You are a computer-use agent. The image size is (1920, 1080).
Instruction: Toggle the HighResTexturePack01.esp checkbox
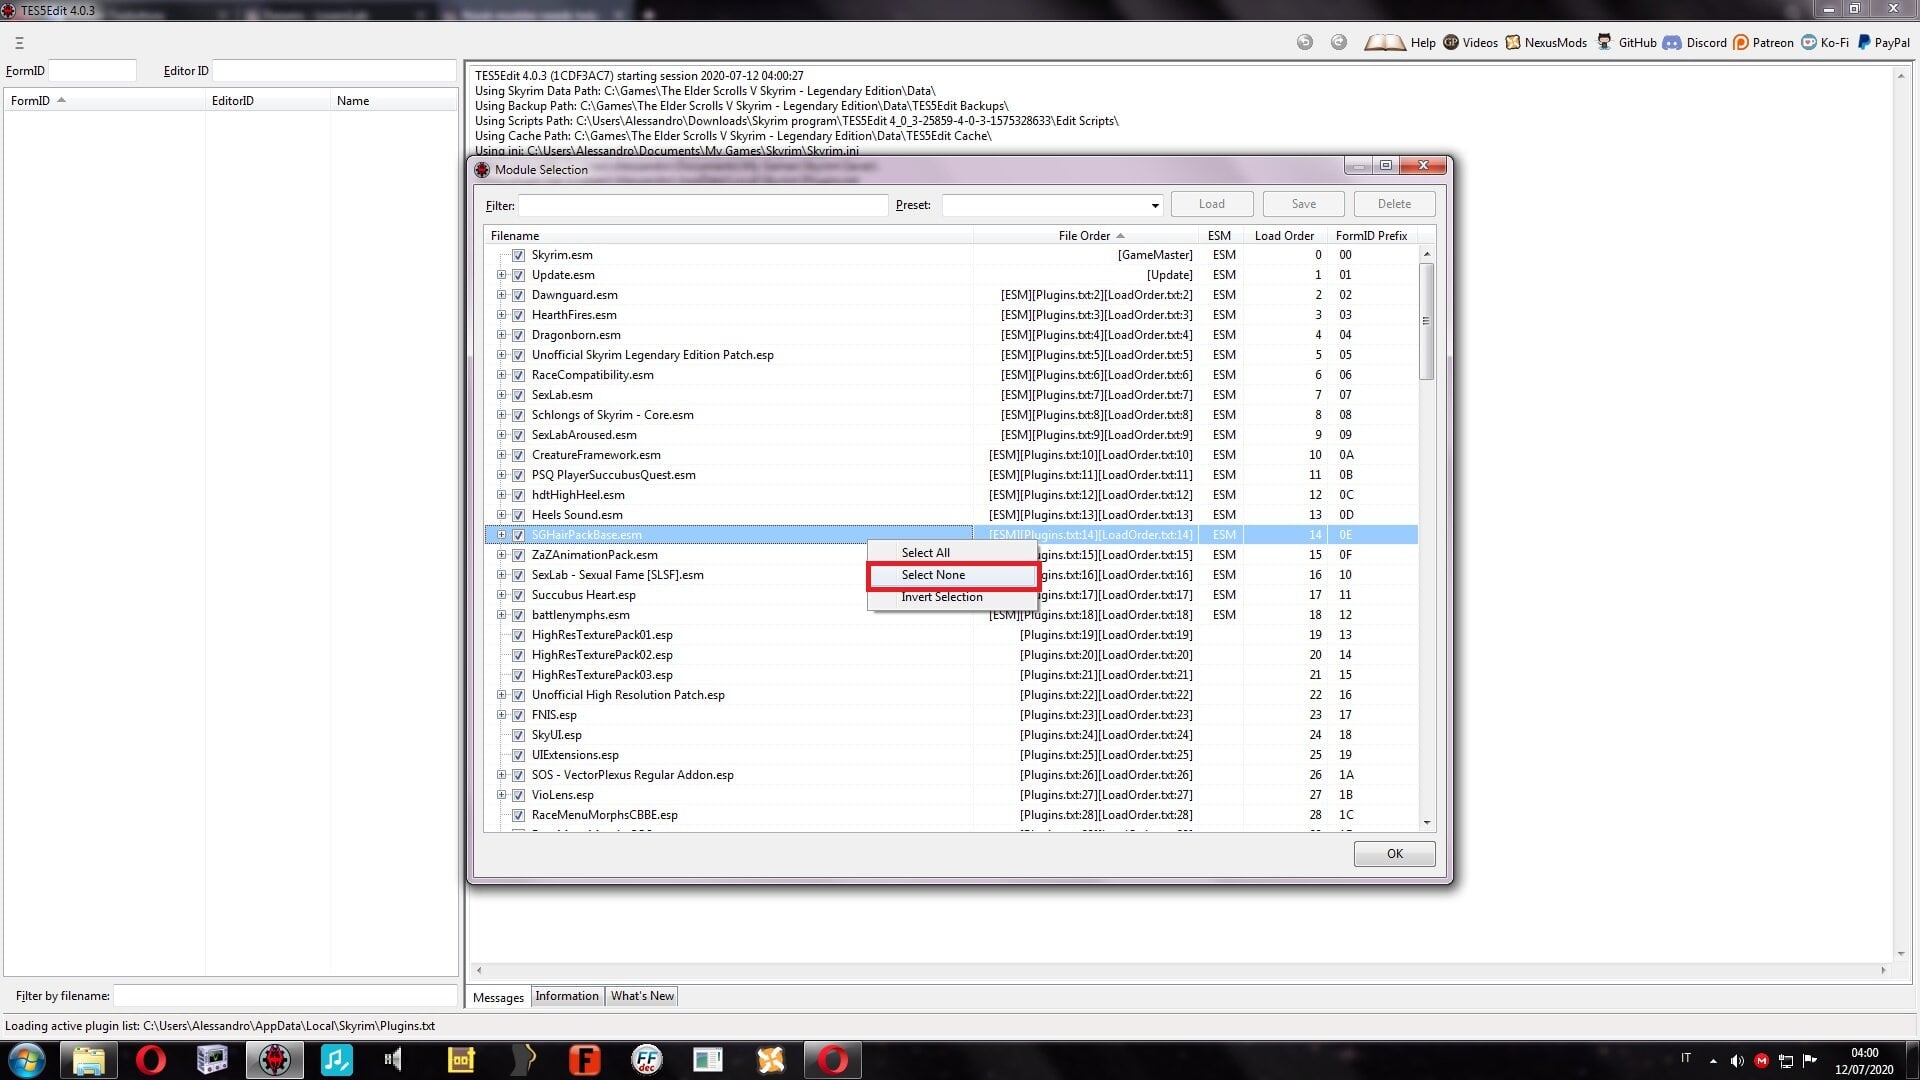(x=518, y=635)
